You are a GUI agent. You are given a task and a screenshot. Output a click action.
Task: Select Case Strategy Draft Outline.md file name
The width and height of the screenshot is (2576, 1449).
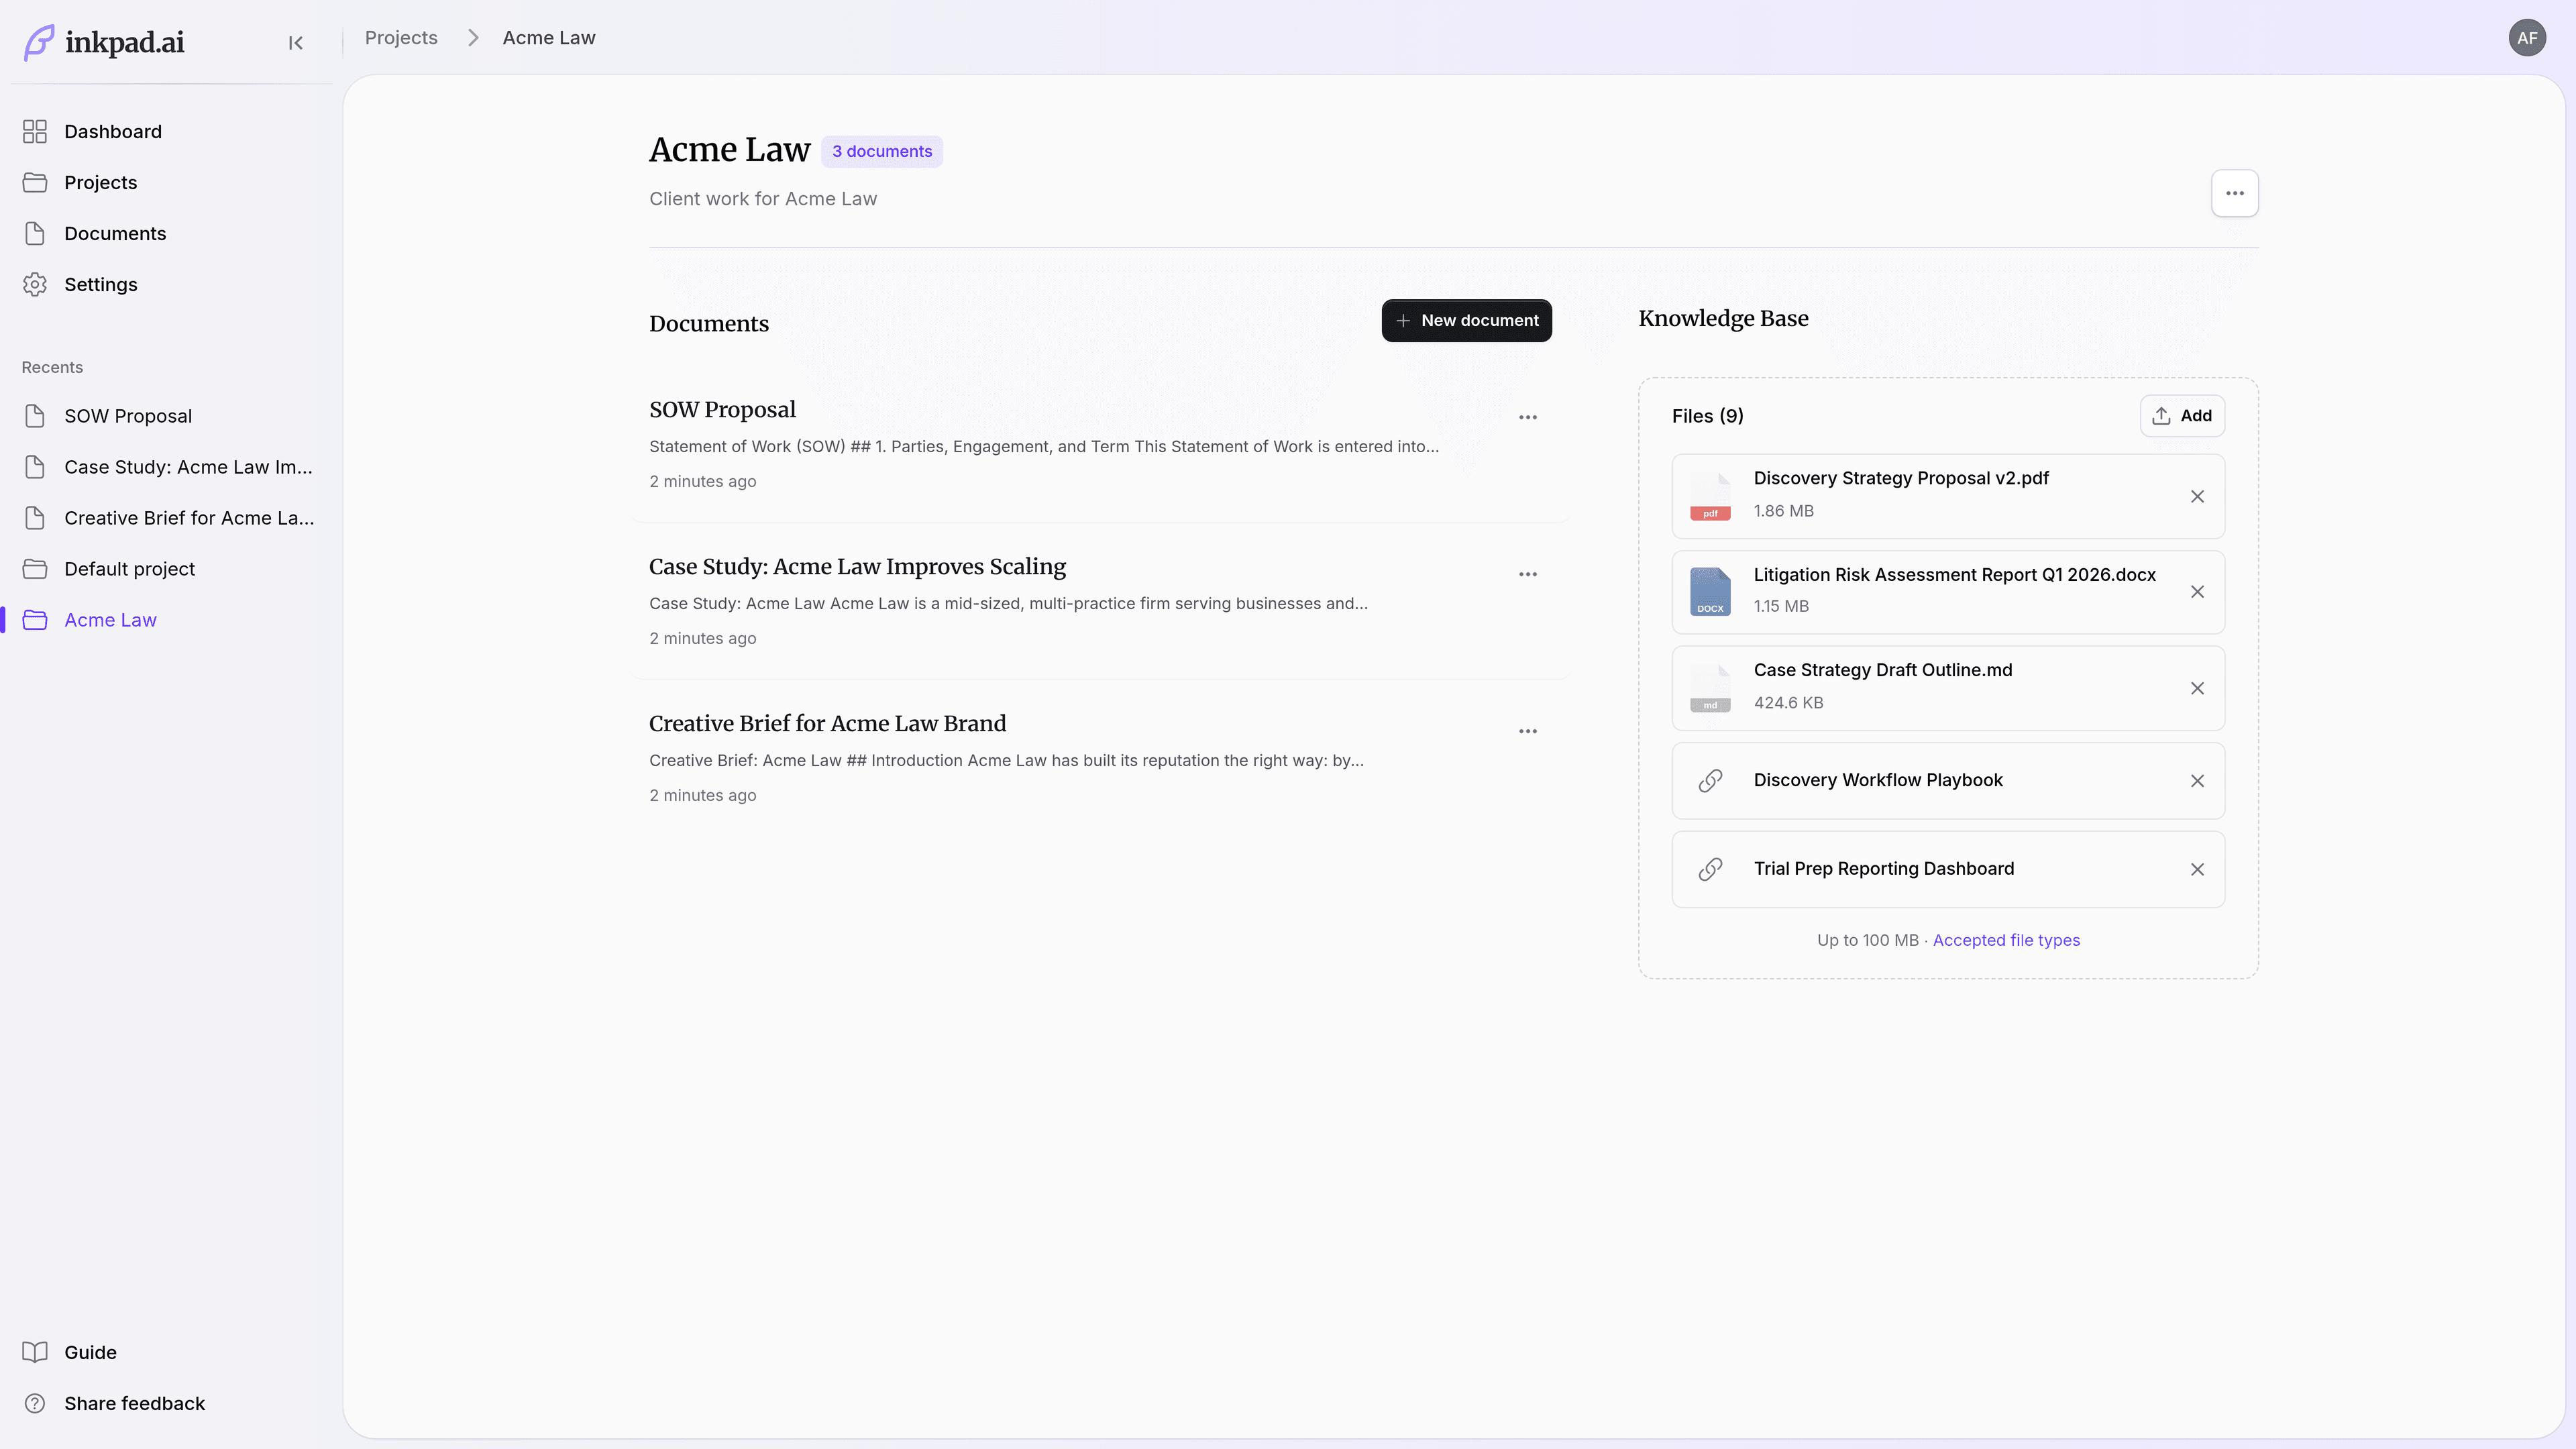click(1882, 670)
